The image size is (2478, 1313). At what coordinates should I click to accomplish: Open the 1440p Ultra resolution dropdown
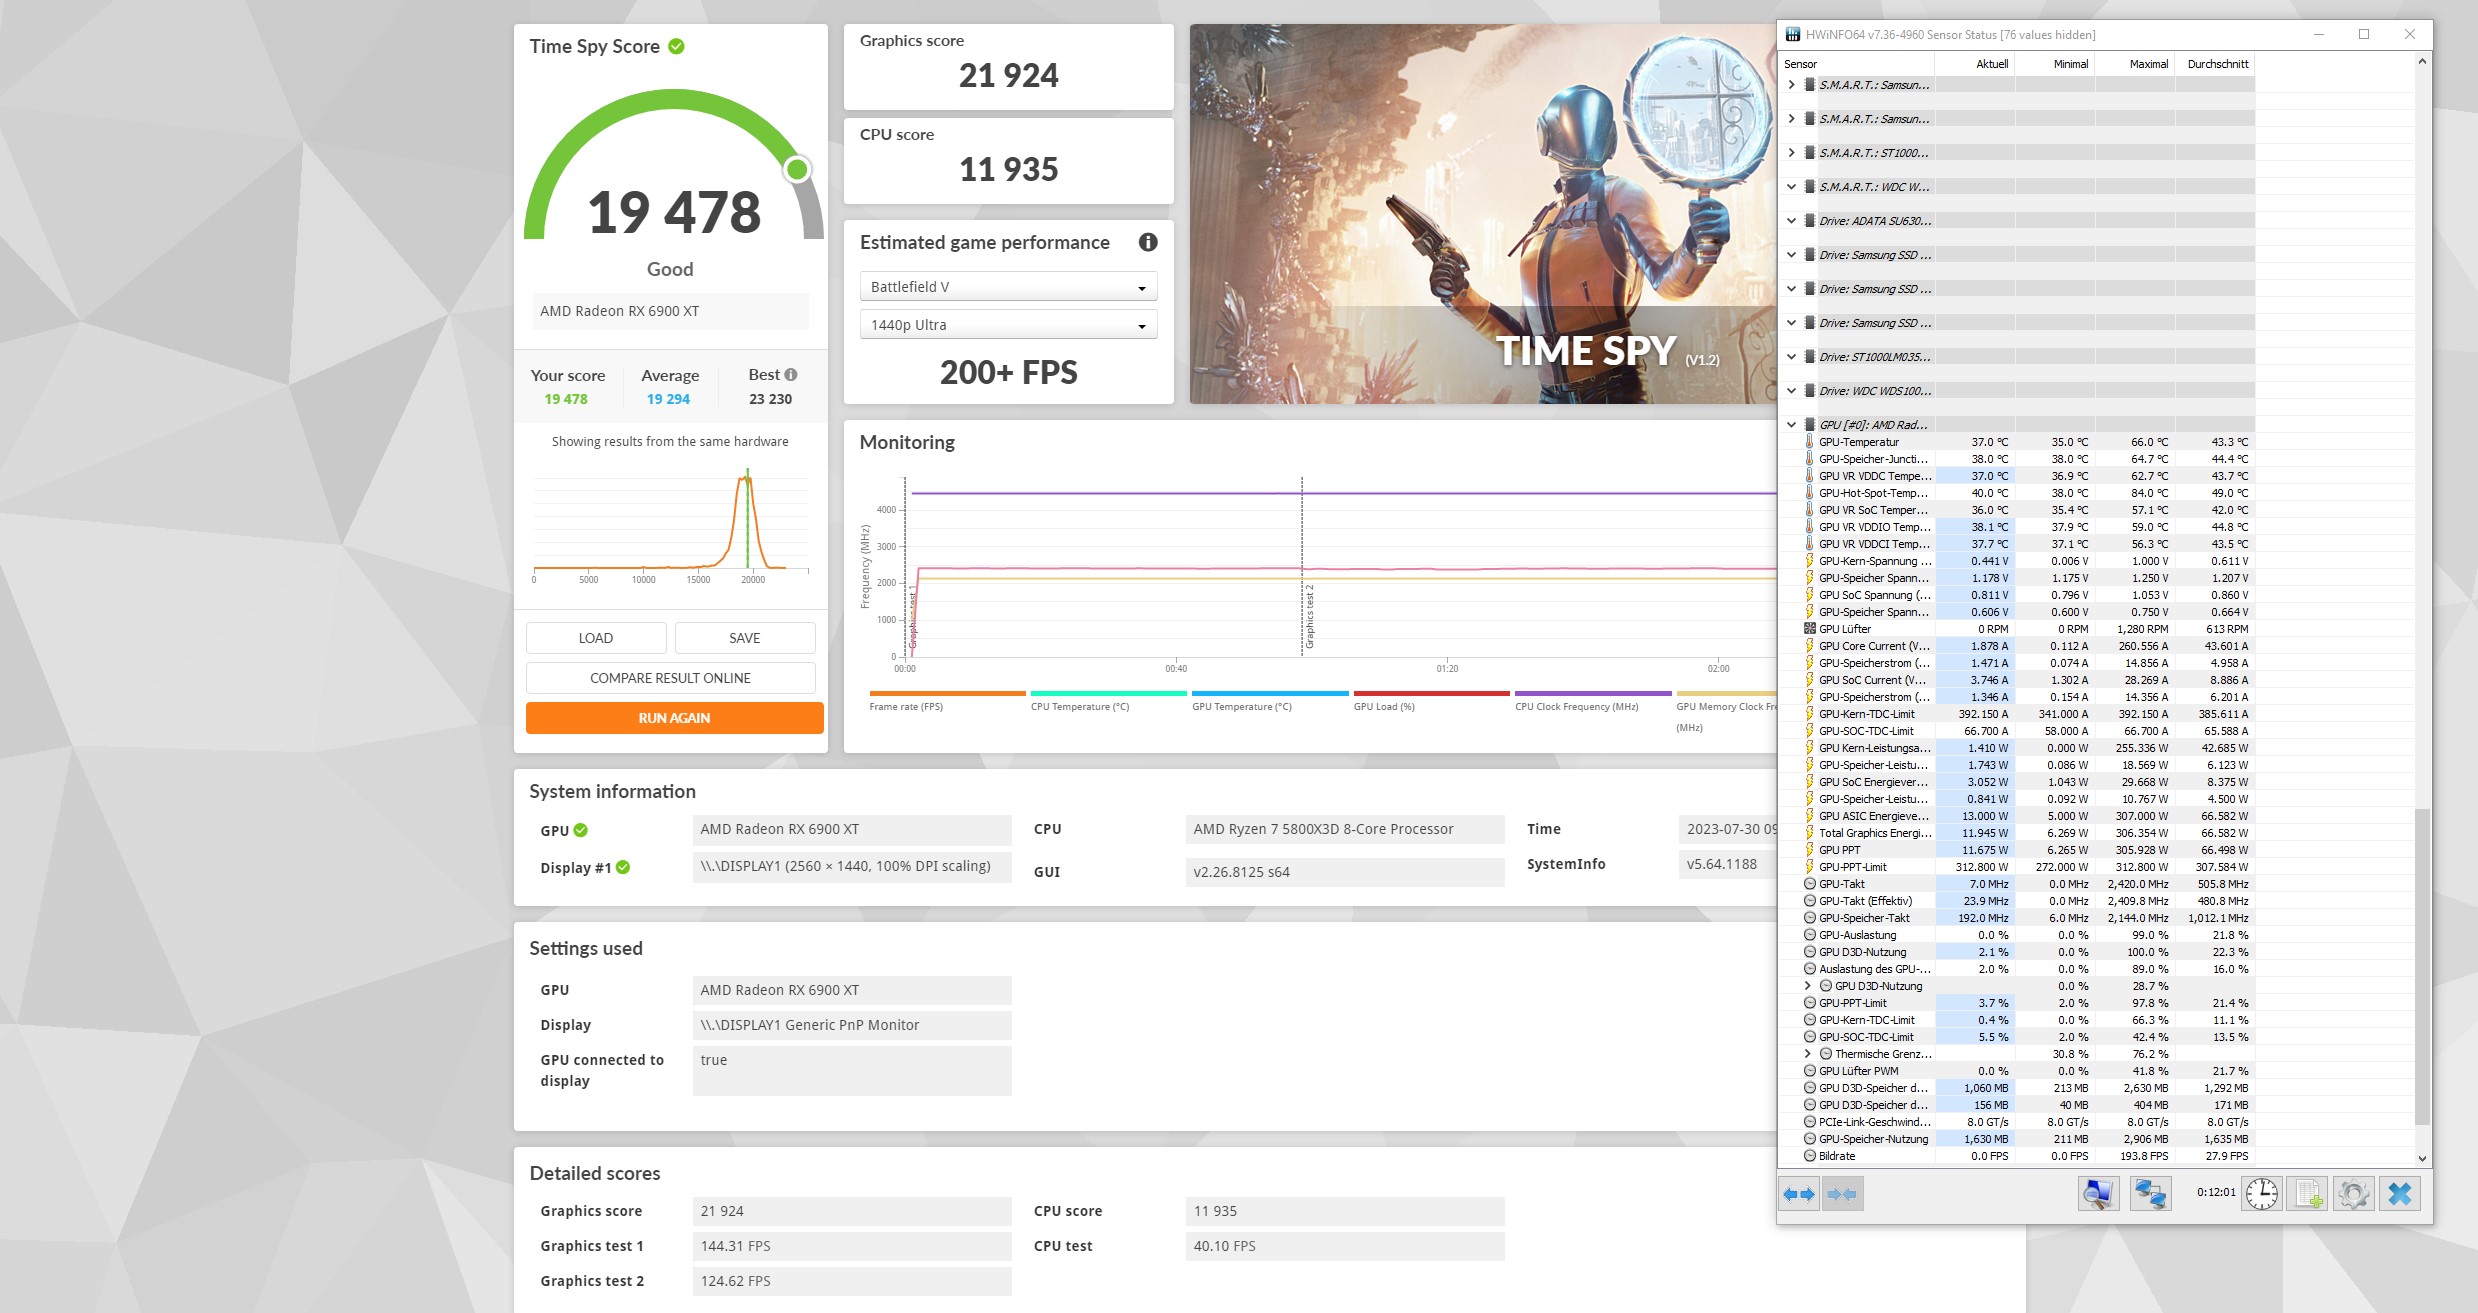coord(1008,325)
